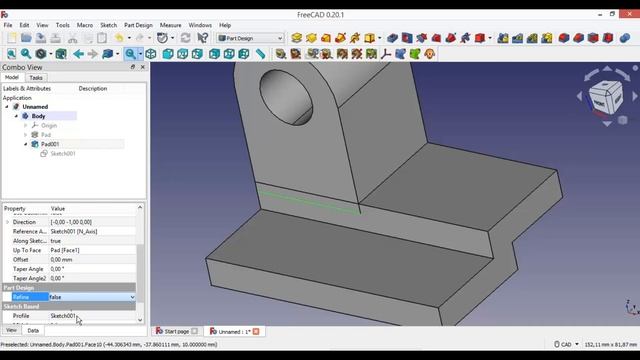Activate the What's This help pointer
Screen dimensions: 640x360
click(x=202, y=38)
